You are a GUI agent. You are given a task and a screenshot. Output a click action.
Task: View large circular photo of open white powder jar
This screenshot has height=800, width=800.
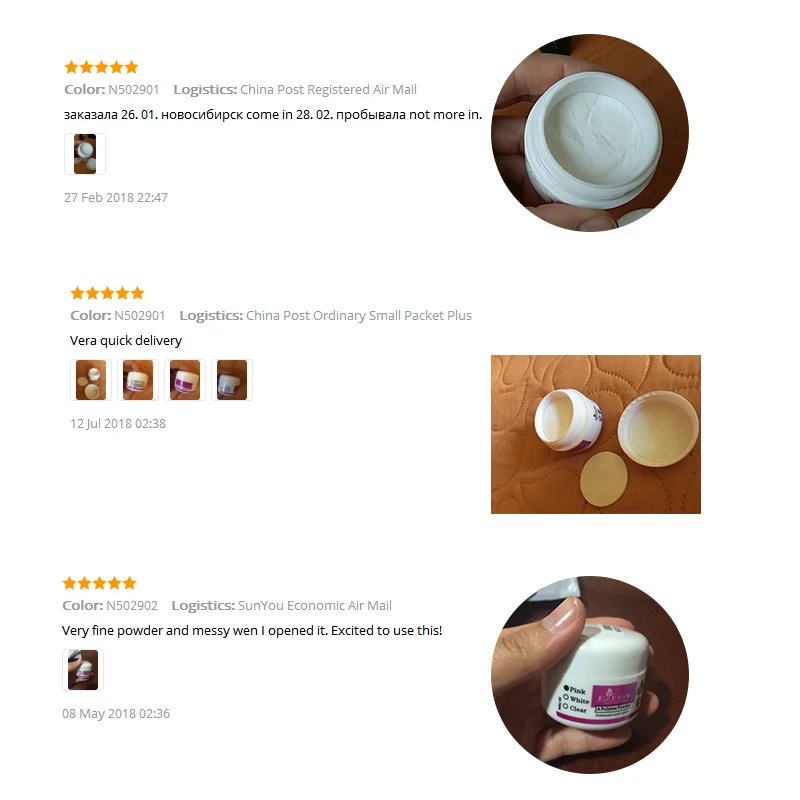coord(590,133)
